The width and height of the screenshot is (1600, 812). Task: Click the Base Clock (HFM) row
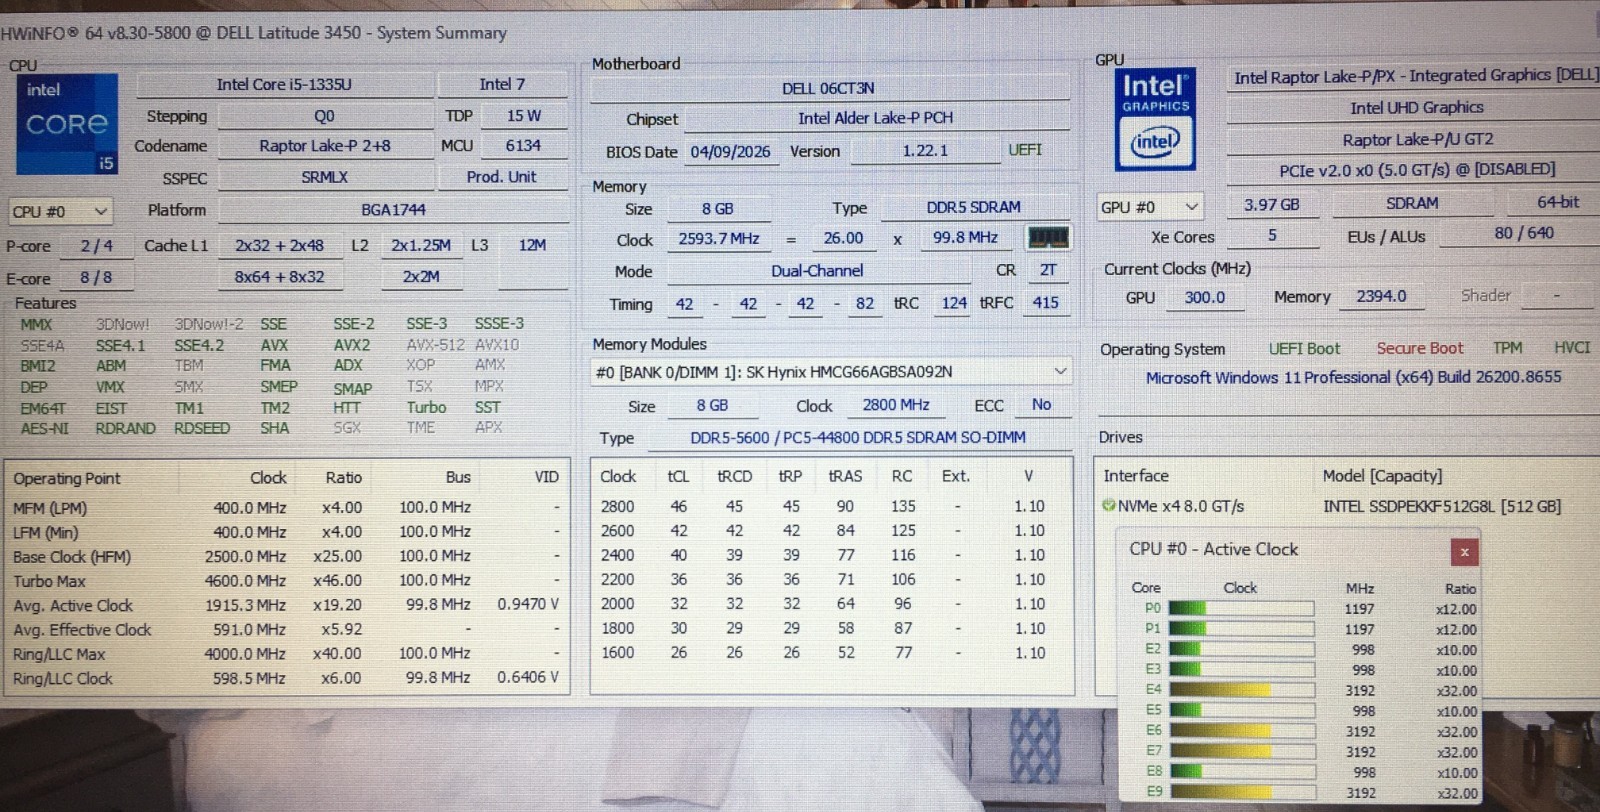[x=285, y=557]
